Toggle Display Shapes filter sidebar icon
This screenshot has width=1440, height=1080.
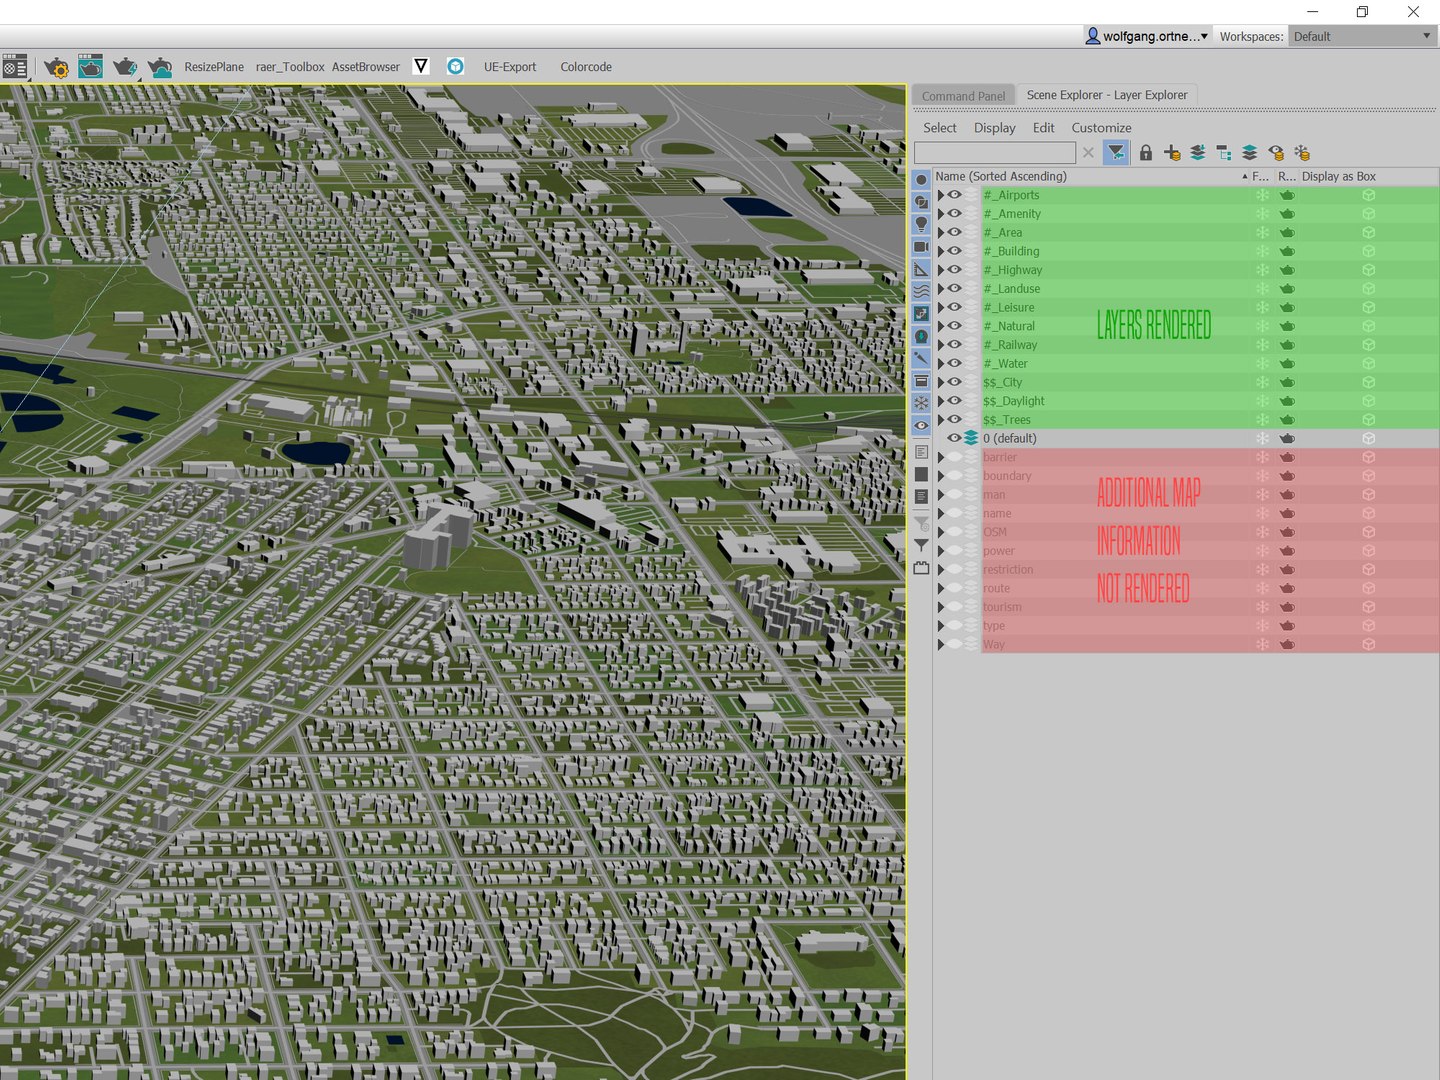(921, 202)
